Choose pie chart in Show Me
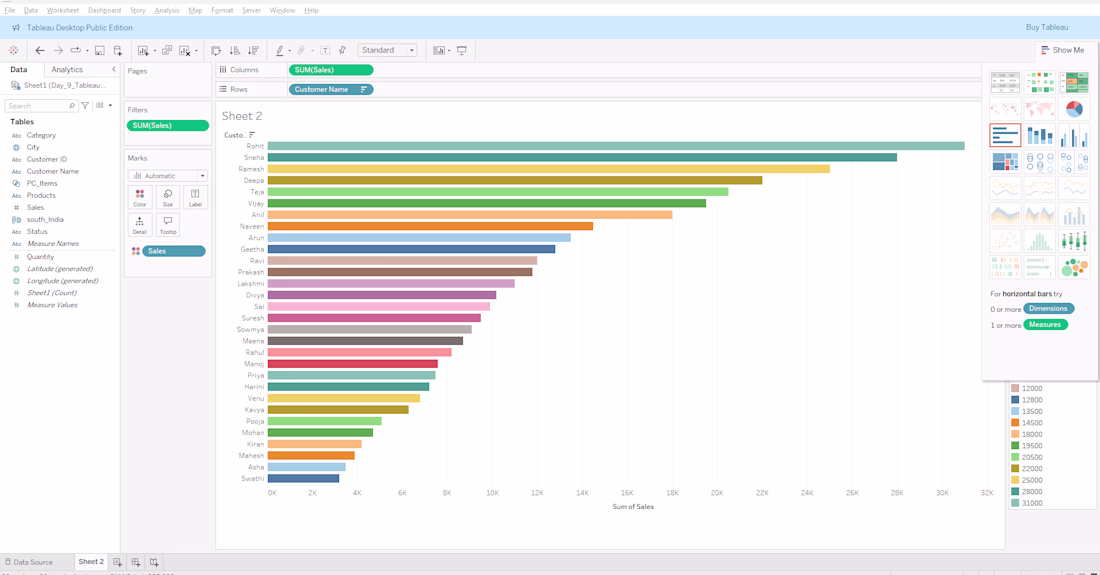1100x575 pixels. click(1074, 109)
